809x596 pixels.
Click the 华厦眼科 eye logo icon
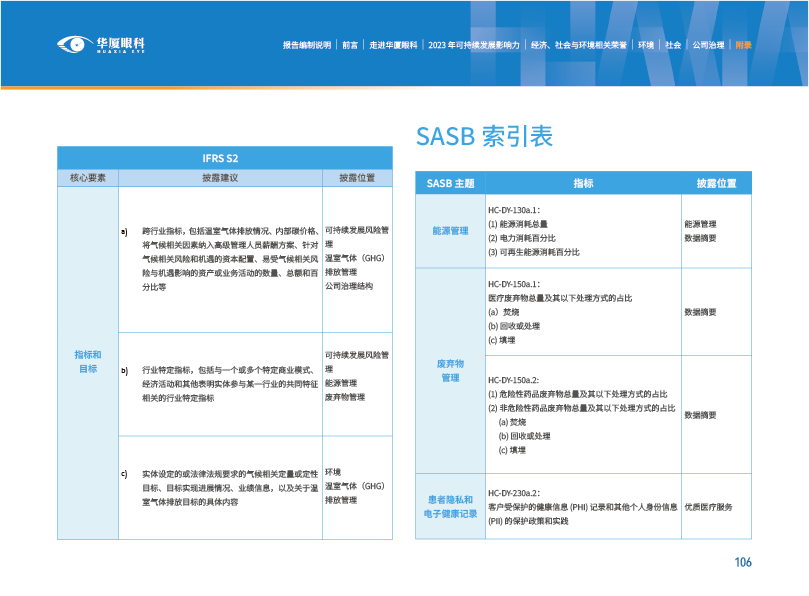72,44
